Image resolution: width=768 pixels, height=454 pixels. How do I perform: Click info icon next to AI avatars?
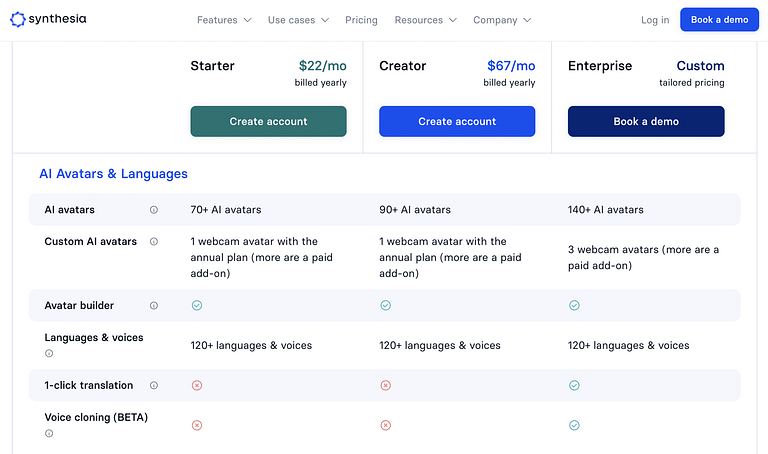pos(154,210)
